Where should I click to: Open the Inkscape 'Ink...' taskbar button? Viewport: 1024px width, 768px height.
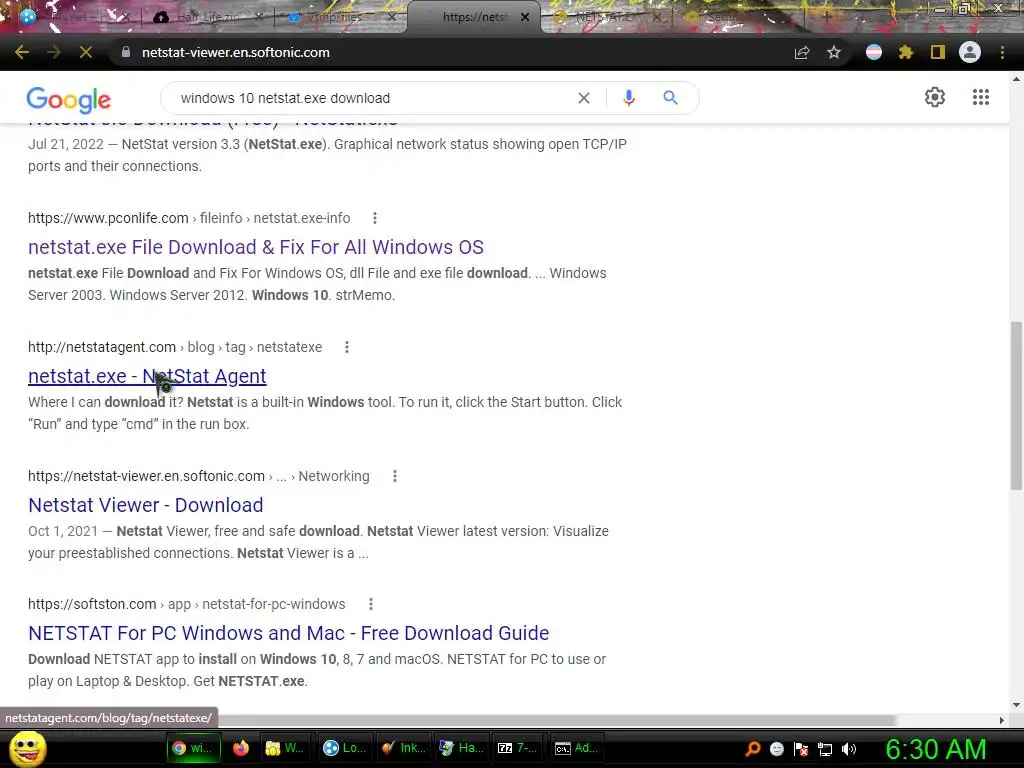click(x=403, y=748)
